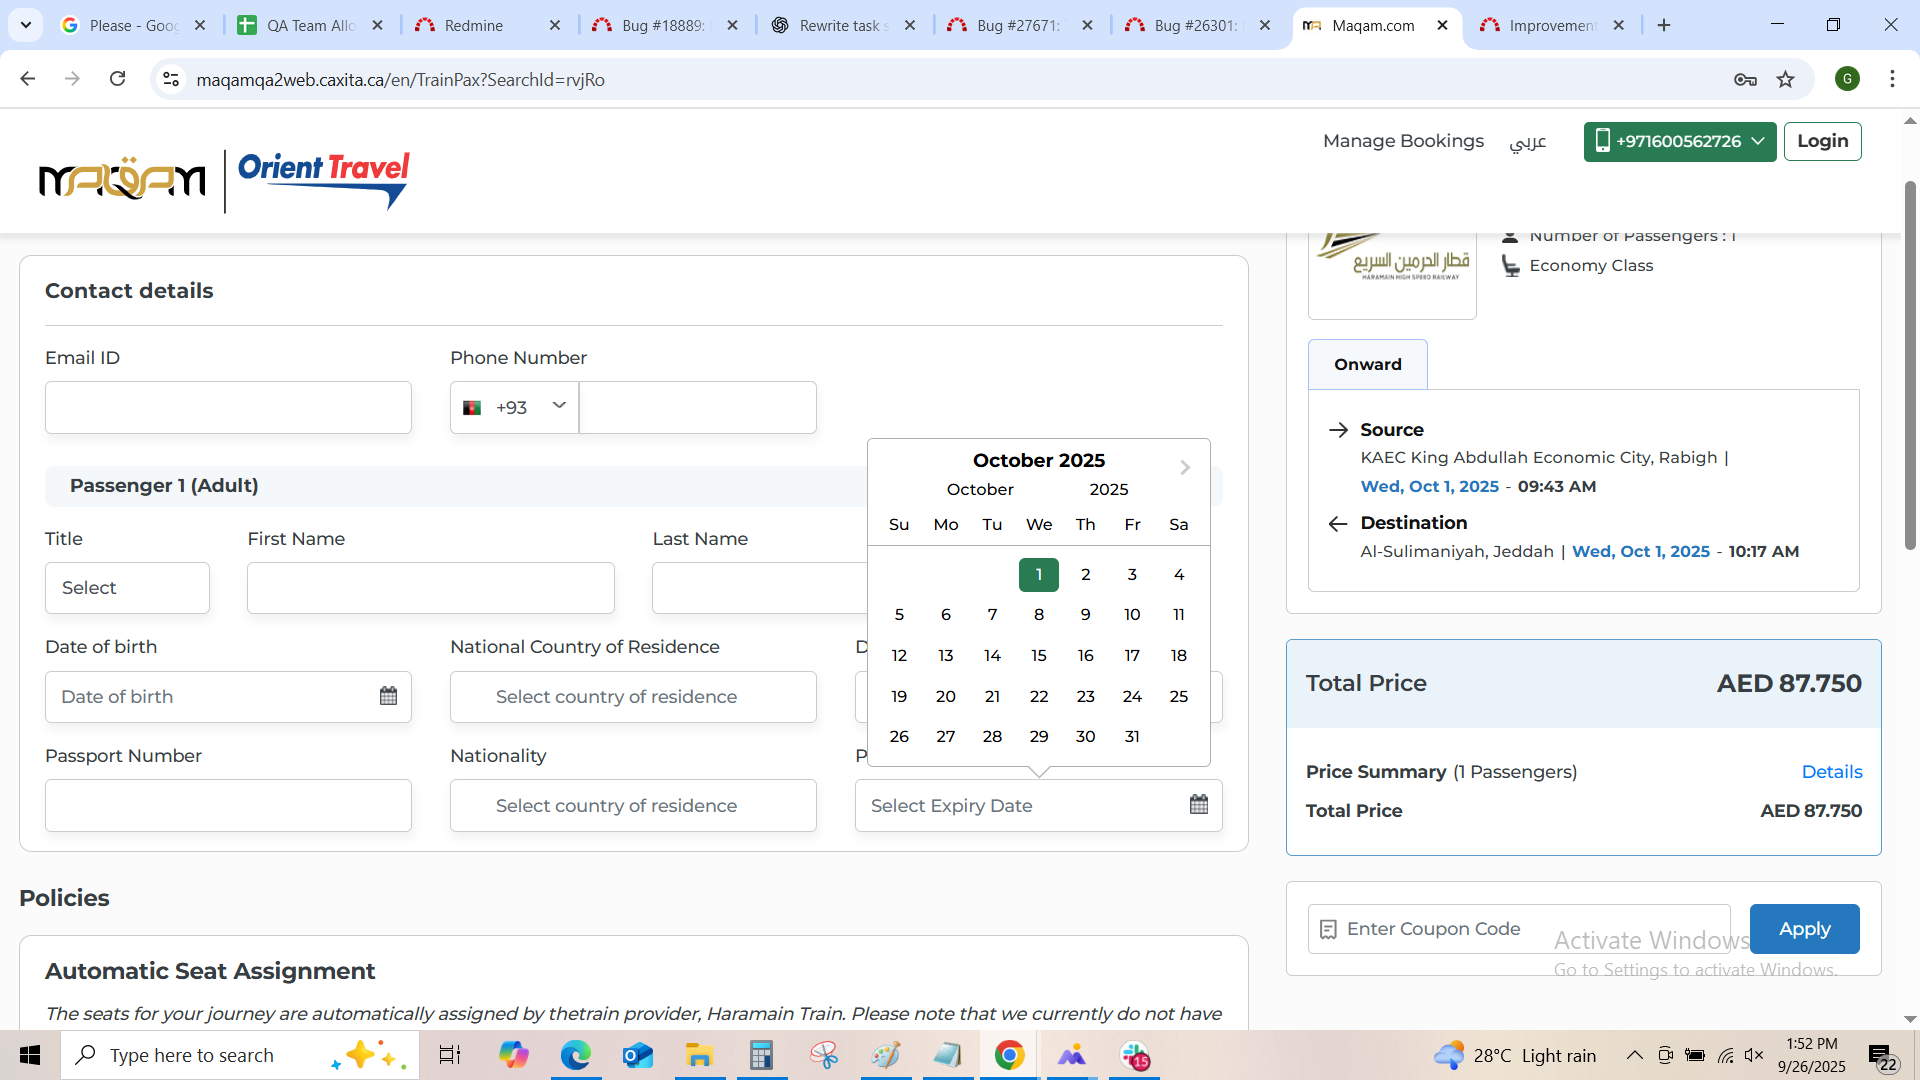
Task: Open National Country of Residence selector
Action: pyautogui.click(x=633, y=697)
